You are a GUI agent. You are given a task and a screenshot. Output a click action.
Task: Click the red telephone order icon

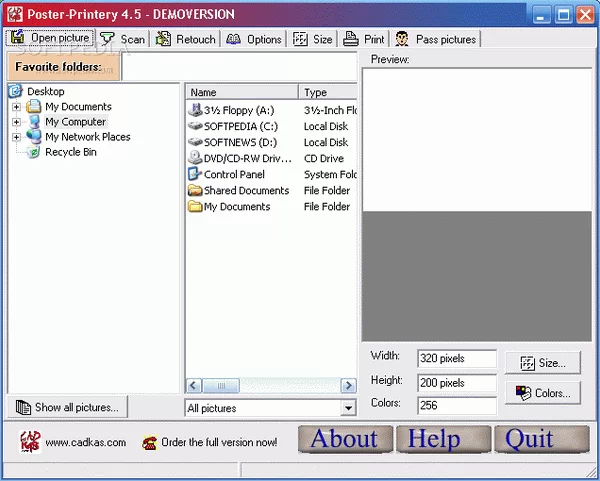click(x=149, y=443)
